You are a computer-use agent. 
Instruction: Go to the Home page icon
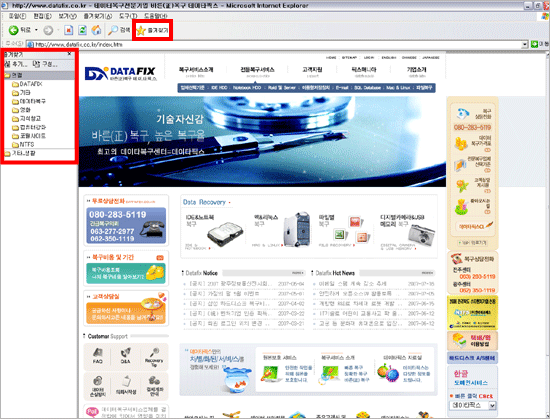pyautogui.click(x=96, y=30)
